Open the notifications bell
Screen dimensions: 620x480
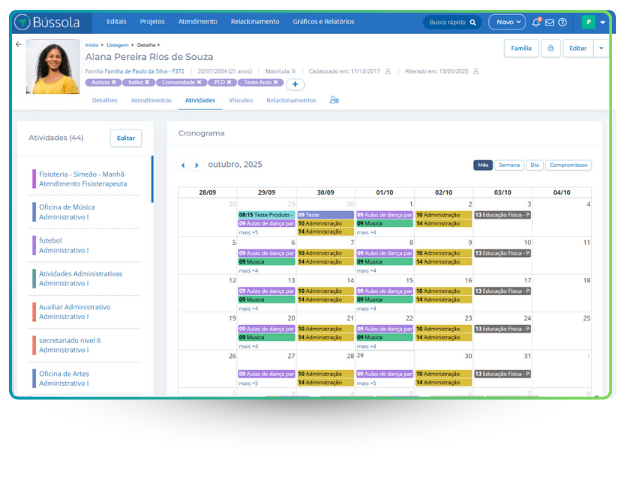[x=536, y=22]
